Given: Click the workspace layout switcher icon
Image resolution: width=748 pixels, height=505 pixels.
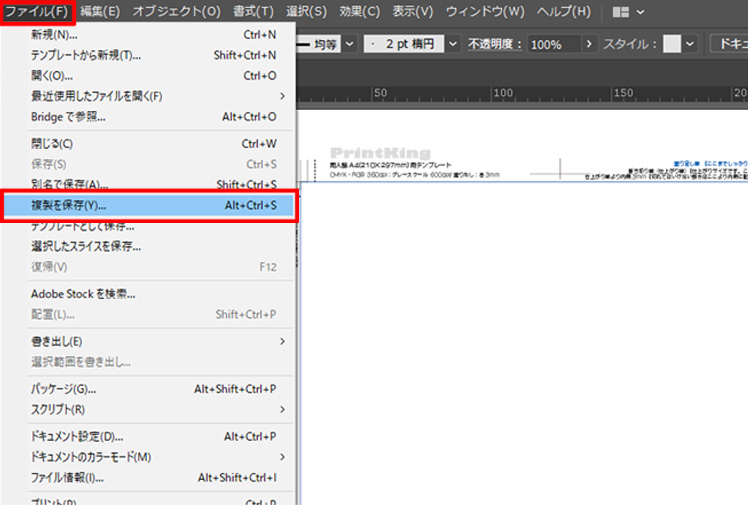Looking at the screenshot, I should pos(622,11).
